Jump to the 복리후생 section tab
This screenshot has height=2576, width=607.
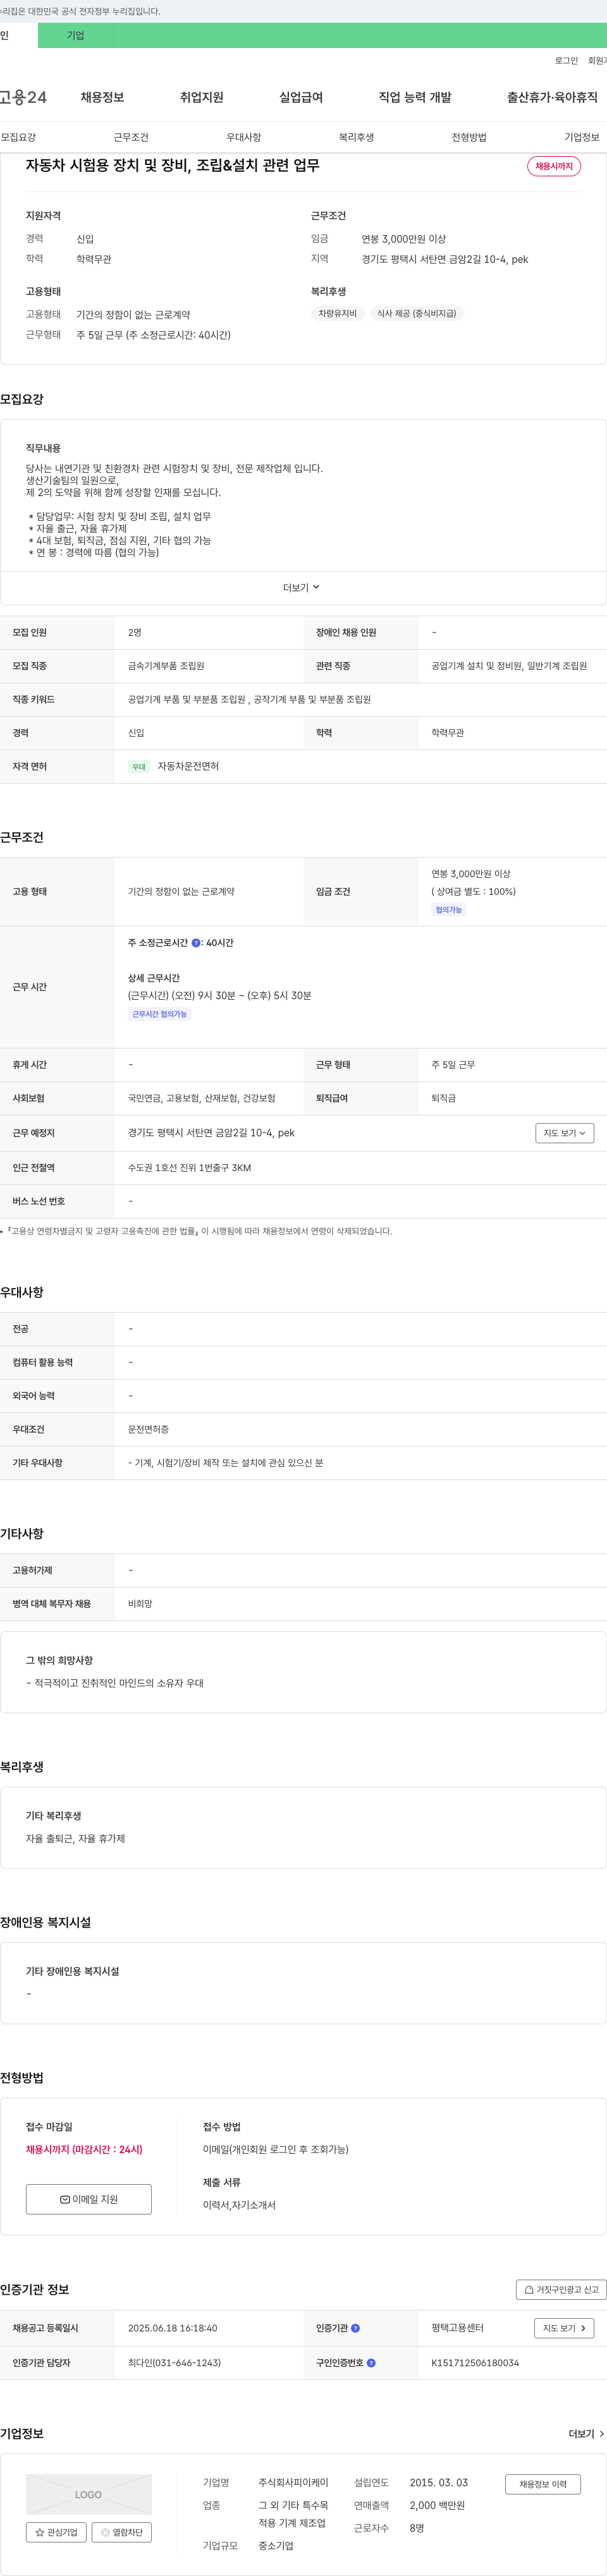point(356,137)
